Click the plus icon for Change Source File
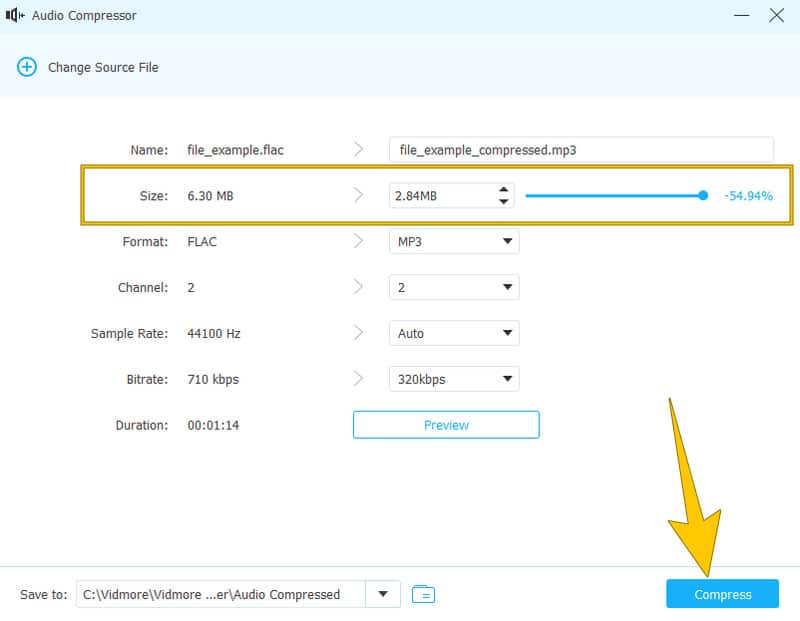 [25, 67]
